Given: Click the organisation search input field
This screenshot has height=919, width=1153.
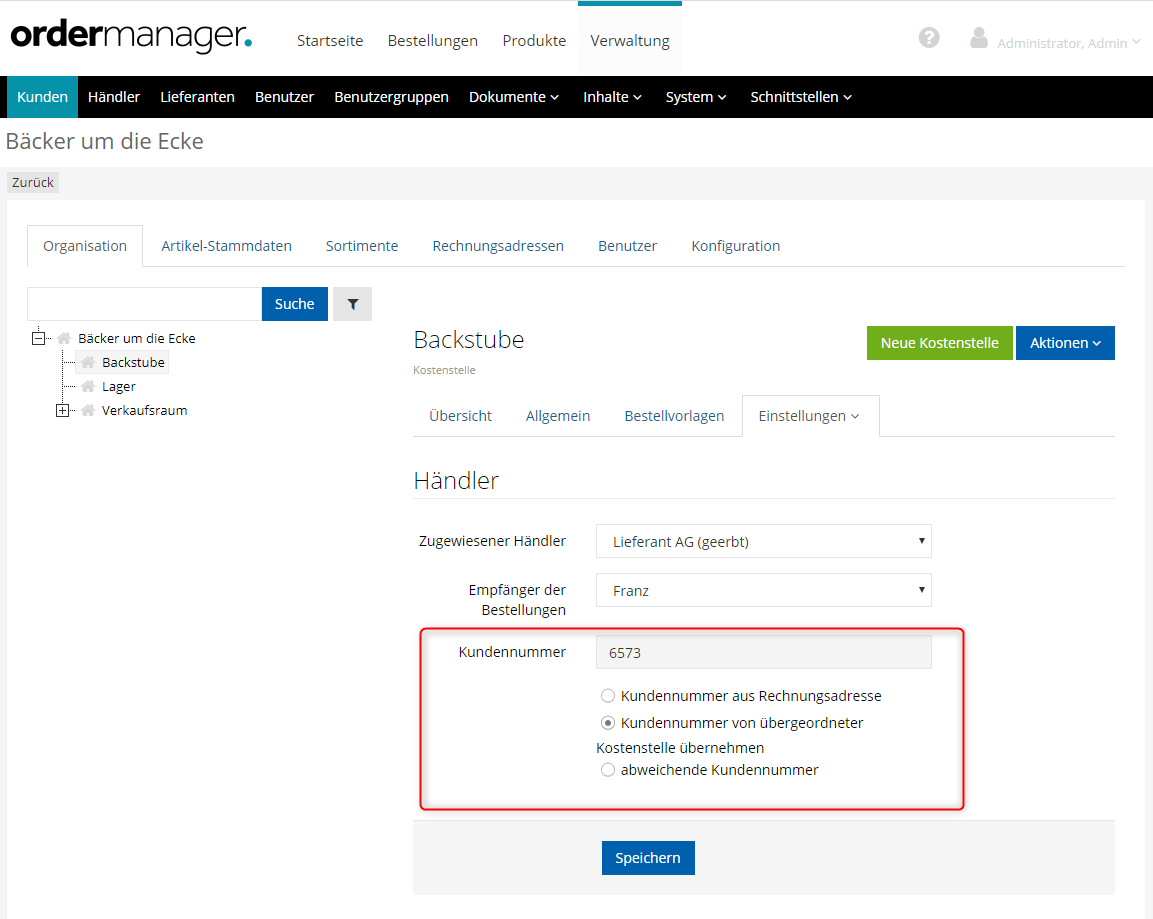Looking at the screenshot, I should [x=144, y=304].
